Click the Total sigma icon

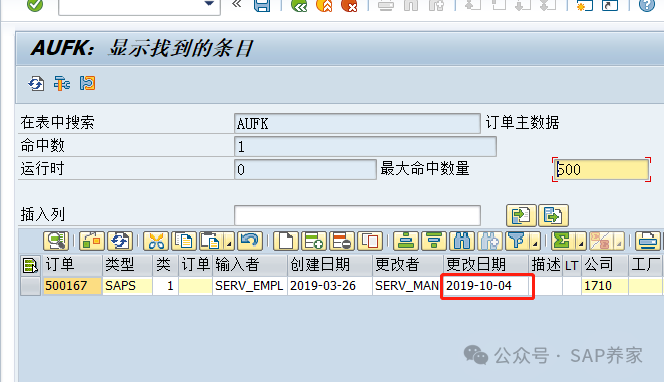[562, 241]
